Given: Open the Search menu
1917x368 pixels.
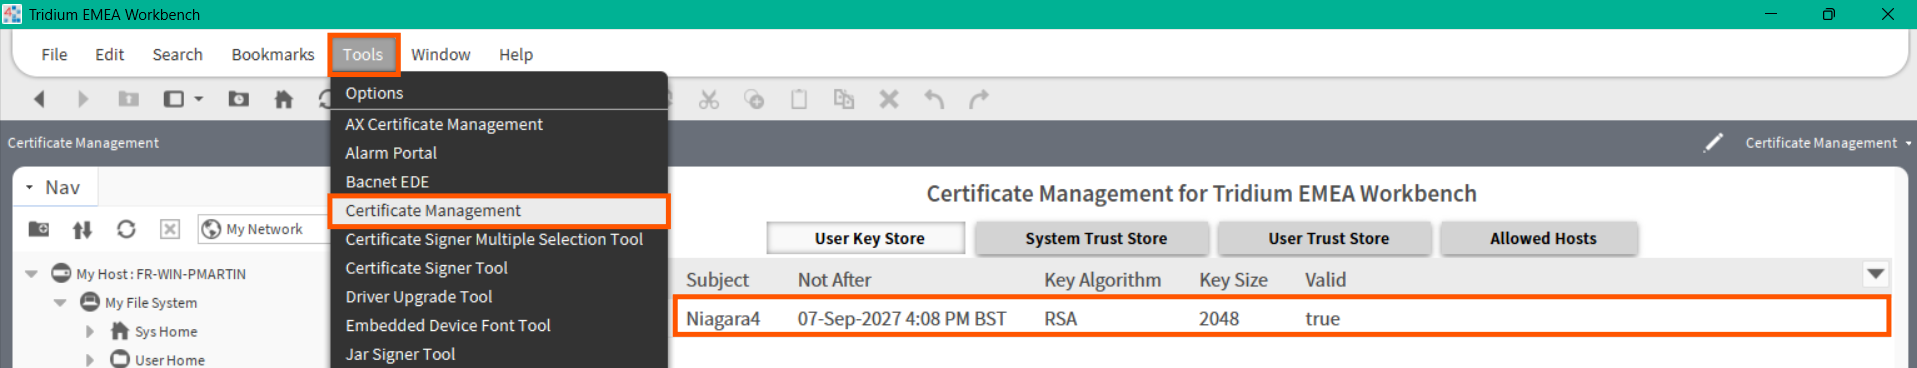Looking at the screenshot, I should click(177, 54).
